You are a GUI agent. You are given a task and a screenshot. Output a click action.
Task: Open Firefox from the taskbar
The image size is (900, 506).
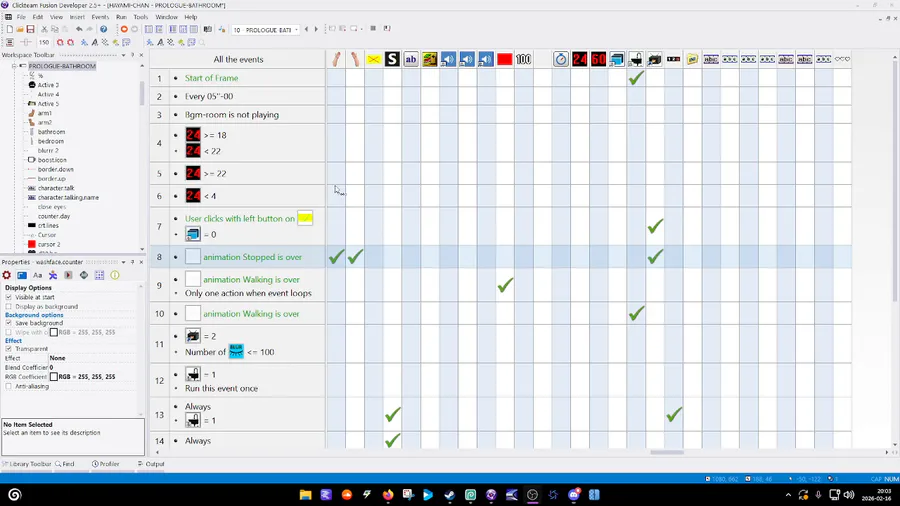pos(388,495)
